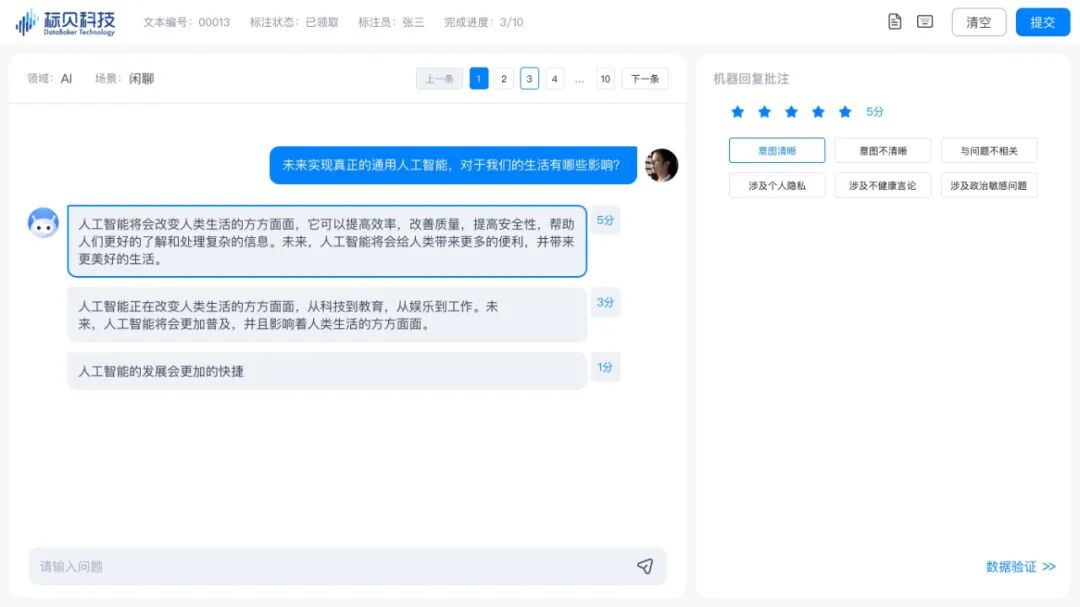Expand the 数据验证 panel
The height and width of the screenshot is (607, 1080).
1019,566
